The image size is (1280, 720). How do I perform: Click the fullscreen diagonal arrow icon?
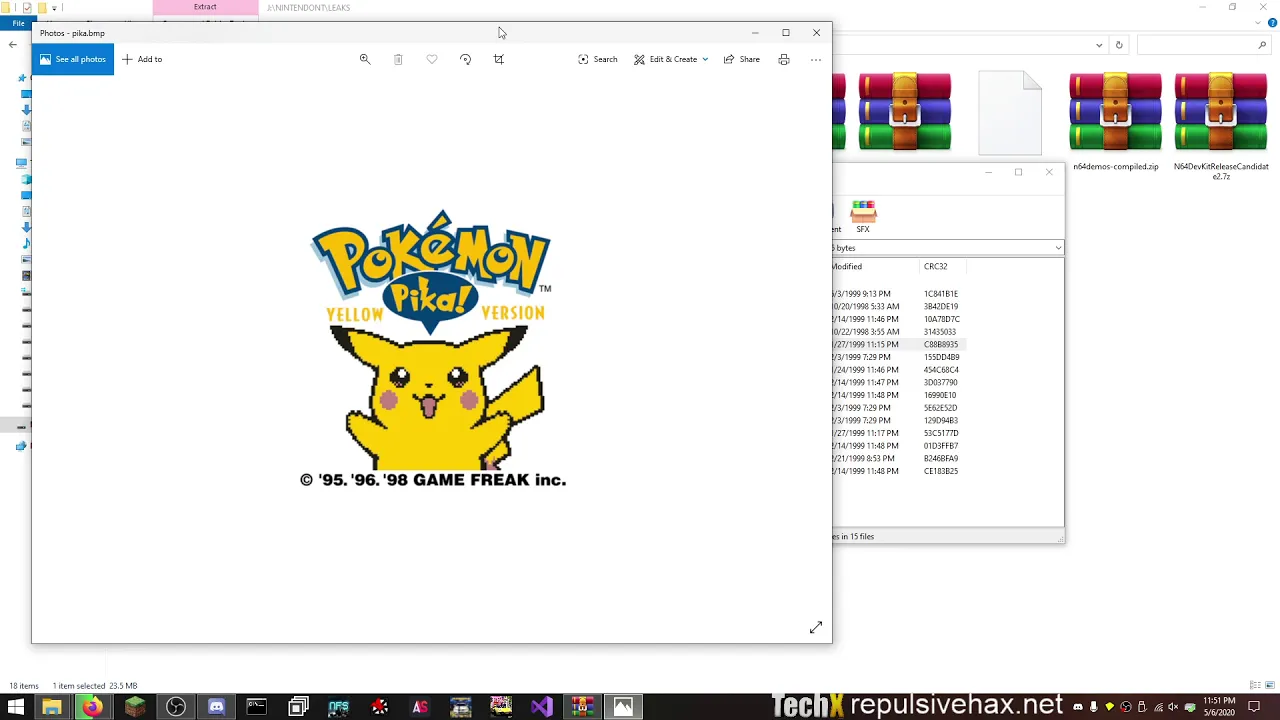[816, 627]
